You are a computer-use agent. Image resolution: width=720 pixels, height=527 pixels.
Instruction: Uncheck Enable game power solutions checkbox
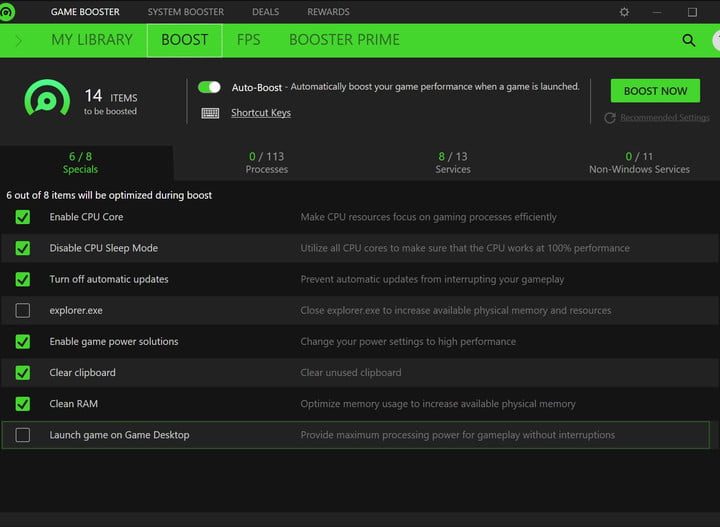22,342
